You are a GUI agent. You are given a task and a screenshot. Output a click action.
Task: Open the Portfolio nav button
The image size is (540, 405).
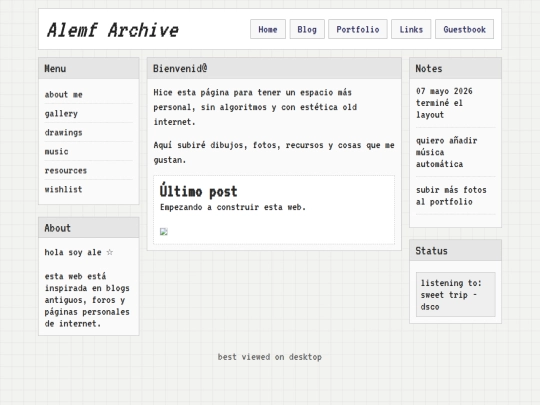point(357,29)
